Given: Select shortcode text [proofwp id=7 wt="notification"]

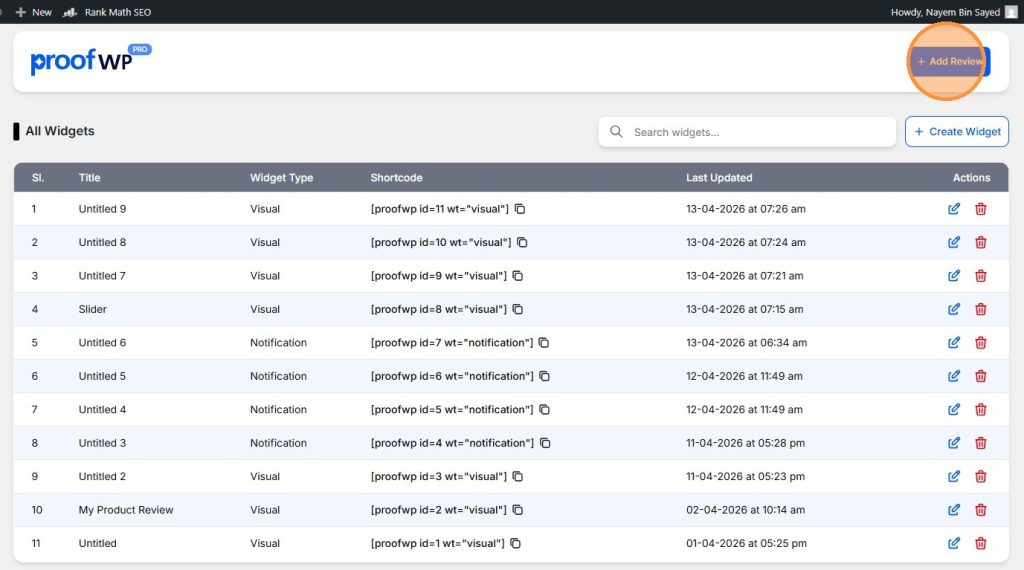Looking at the screenshot, I should pyautogui.click(x=452, y=343).
